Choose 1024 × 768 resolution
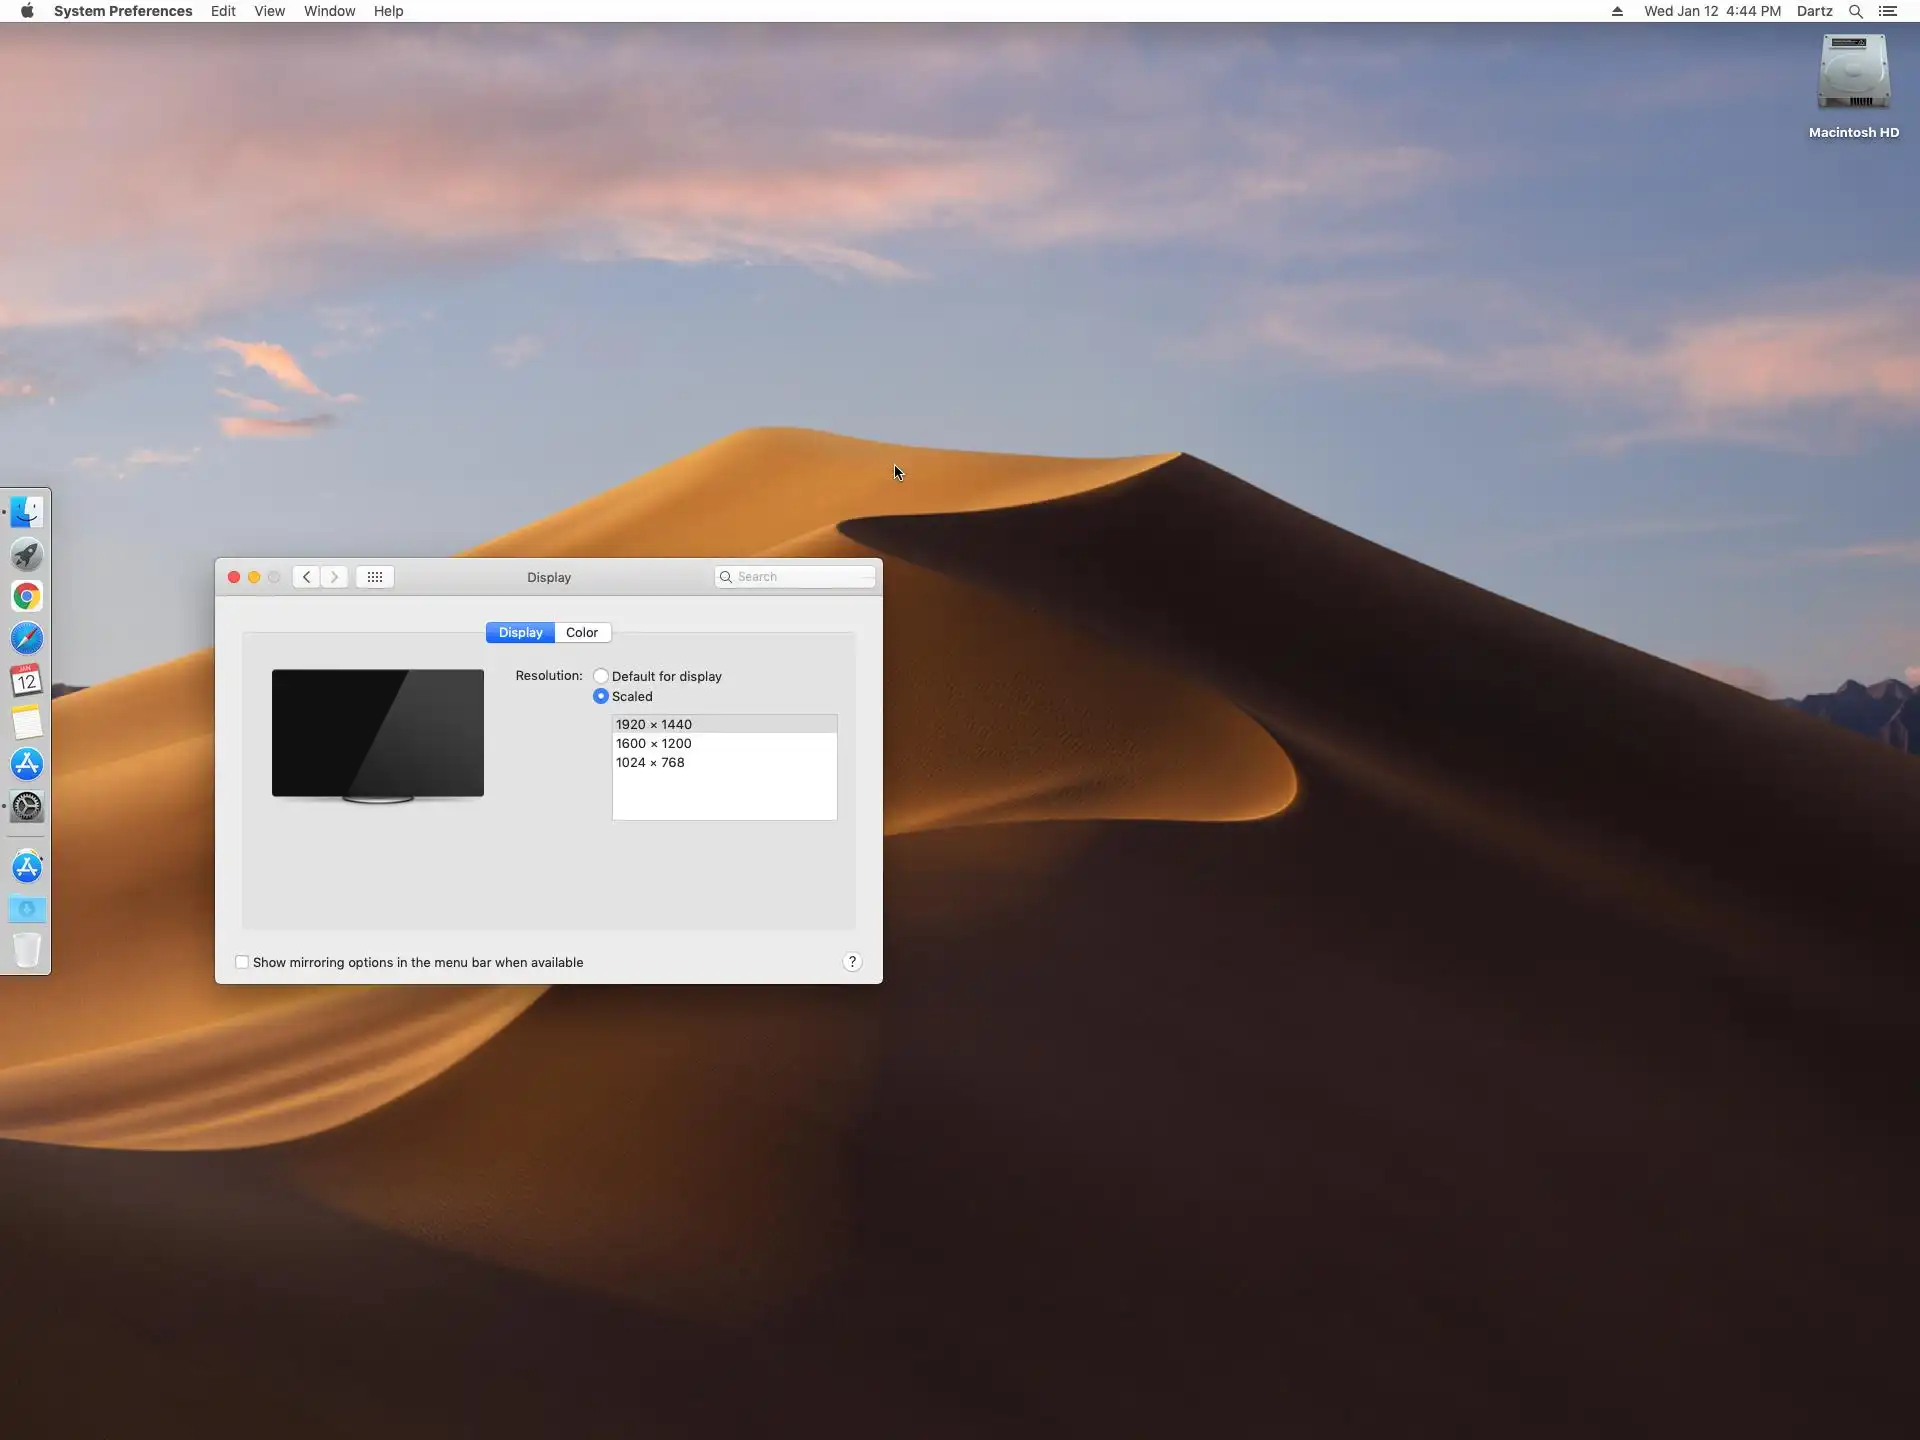Viewport: 1920px width, 1440px height. point(651,763)
